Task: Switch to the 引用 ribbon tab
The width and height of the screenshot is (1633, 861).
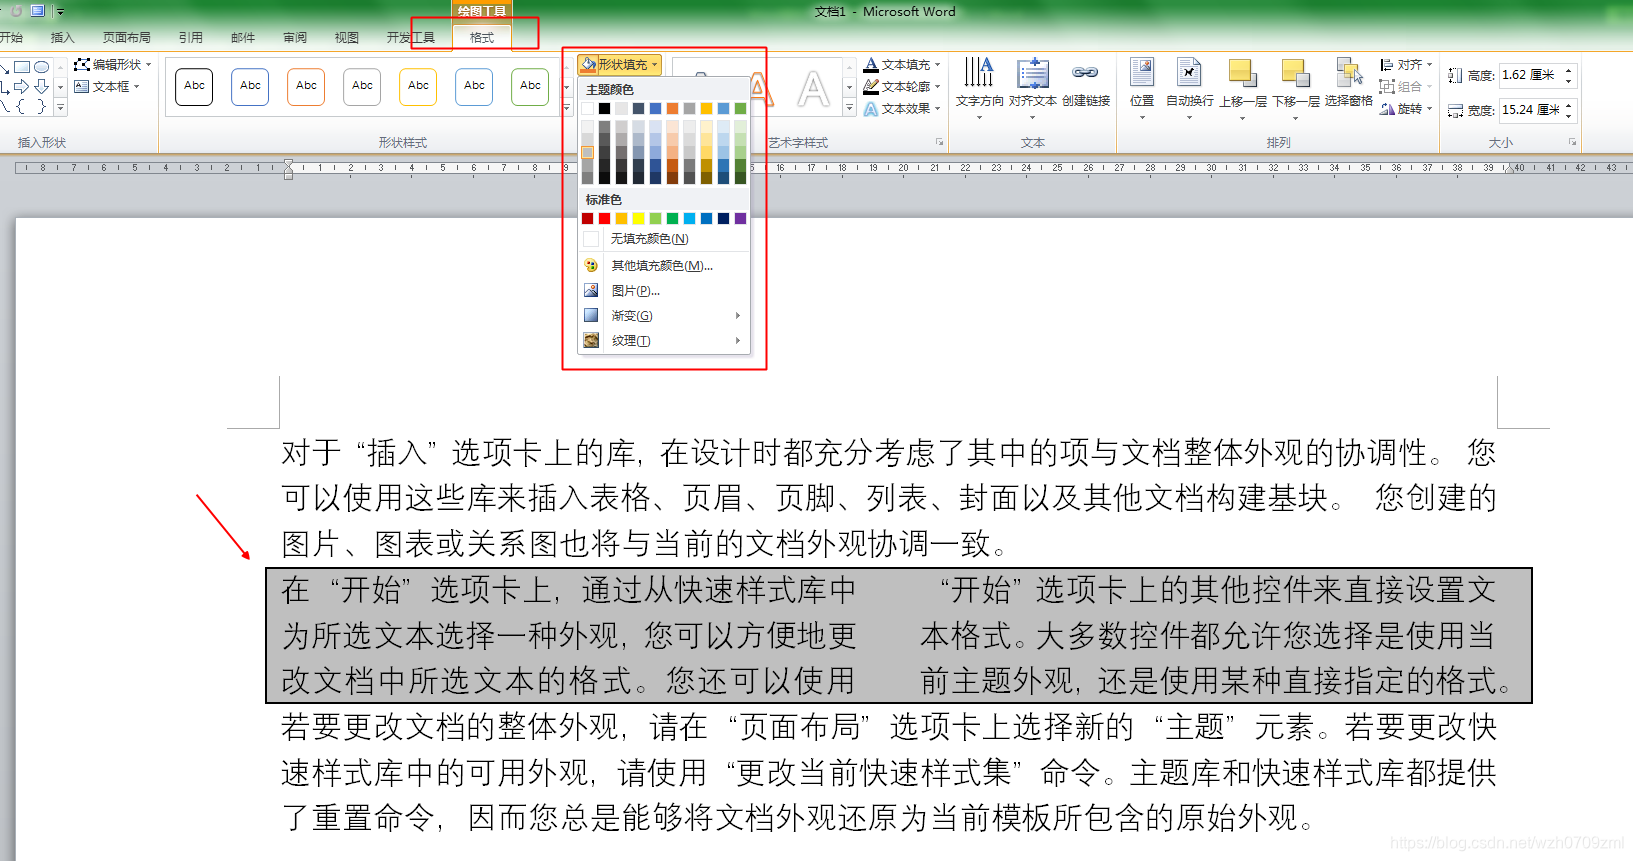Action: (x=190, y=38)
